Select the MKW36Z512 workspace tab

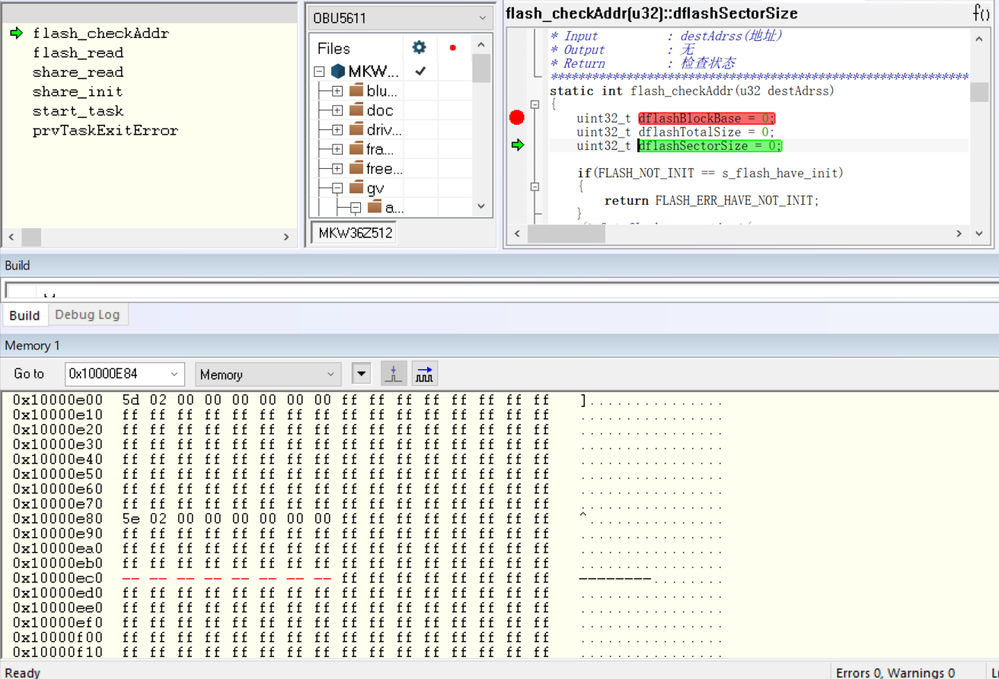(x=356, y=232)
